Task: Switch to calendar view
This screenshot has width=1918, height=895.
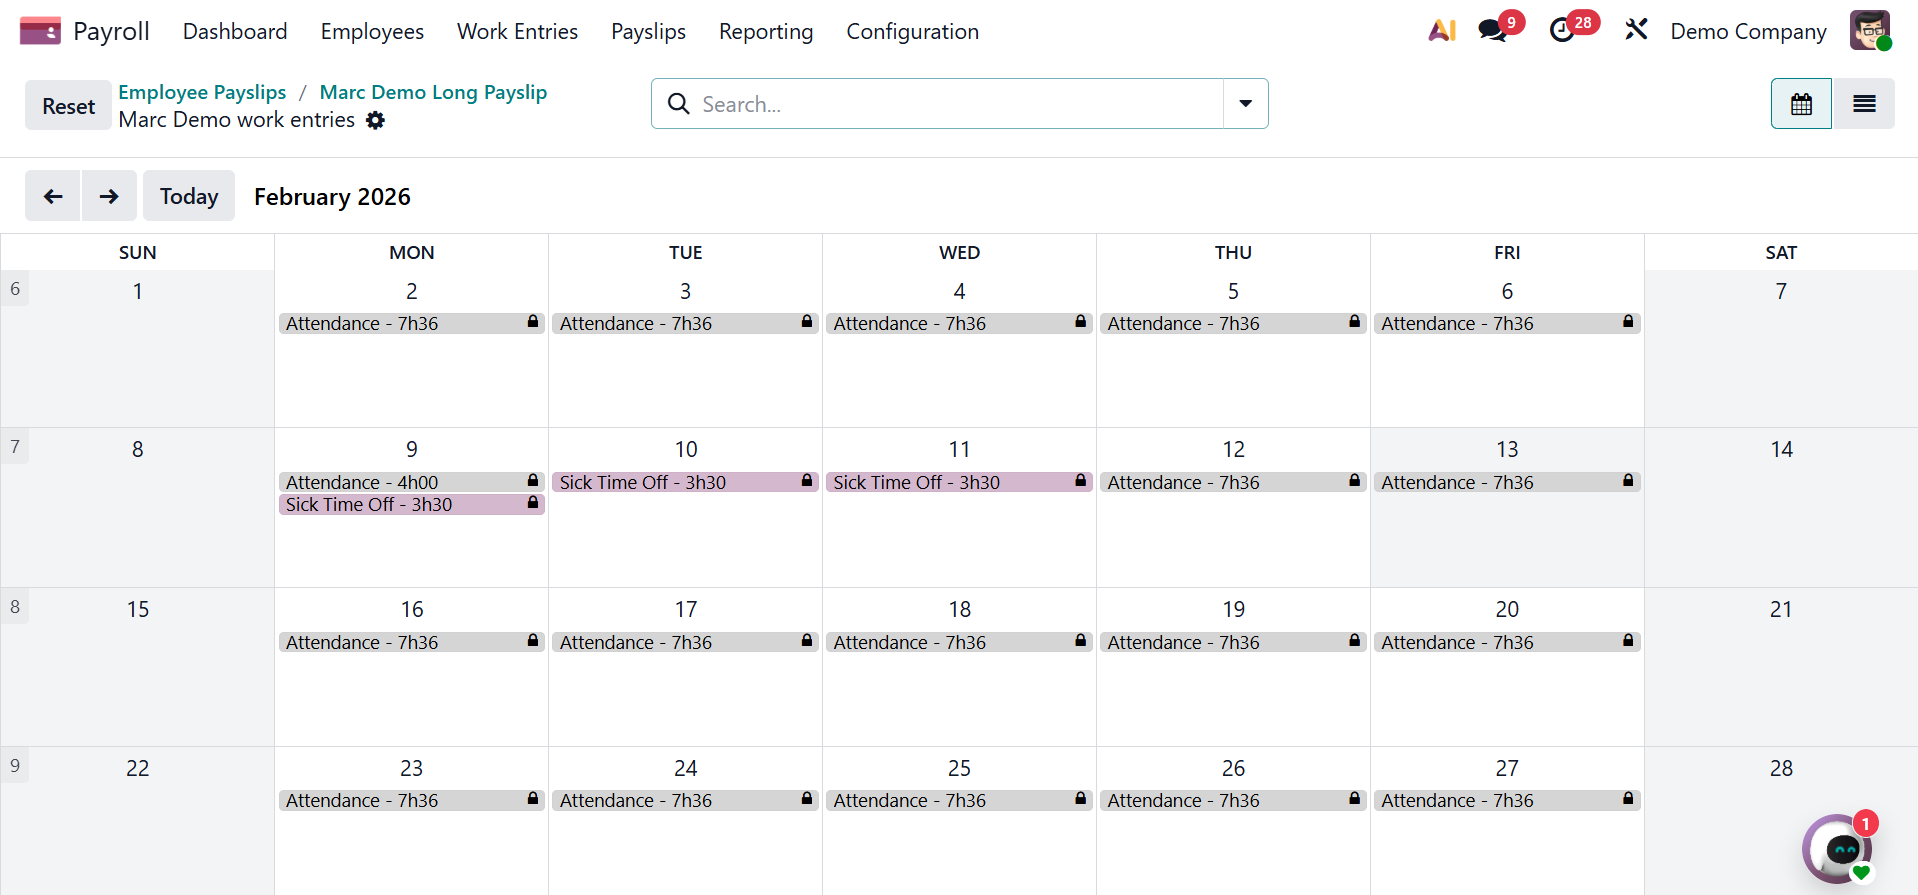Action: 1801,104
